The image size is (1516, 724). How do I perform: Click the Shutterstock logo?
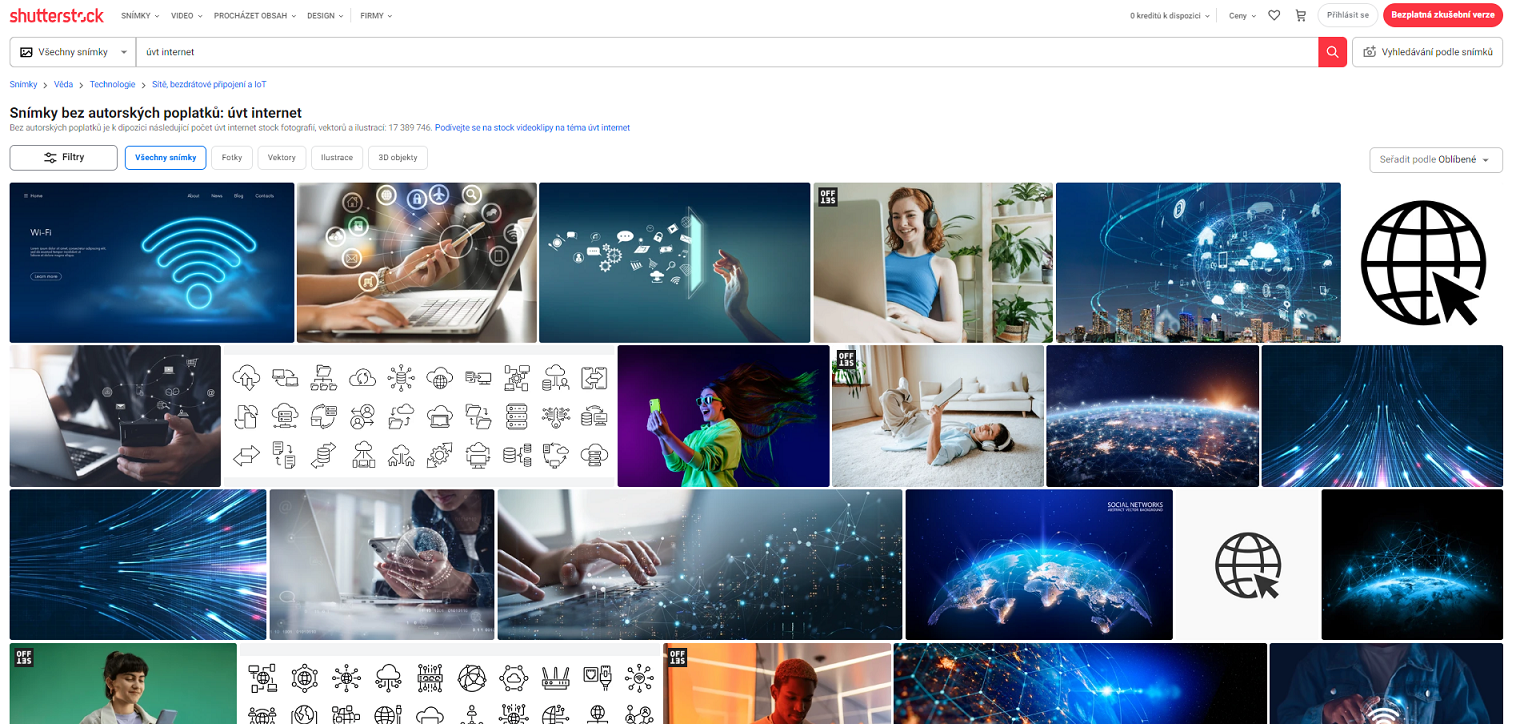(58, 15)
